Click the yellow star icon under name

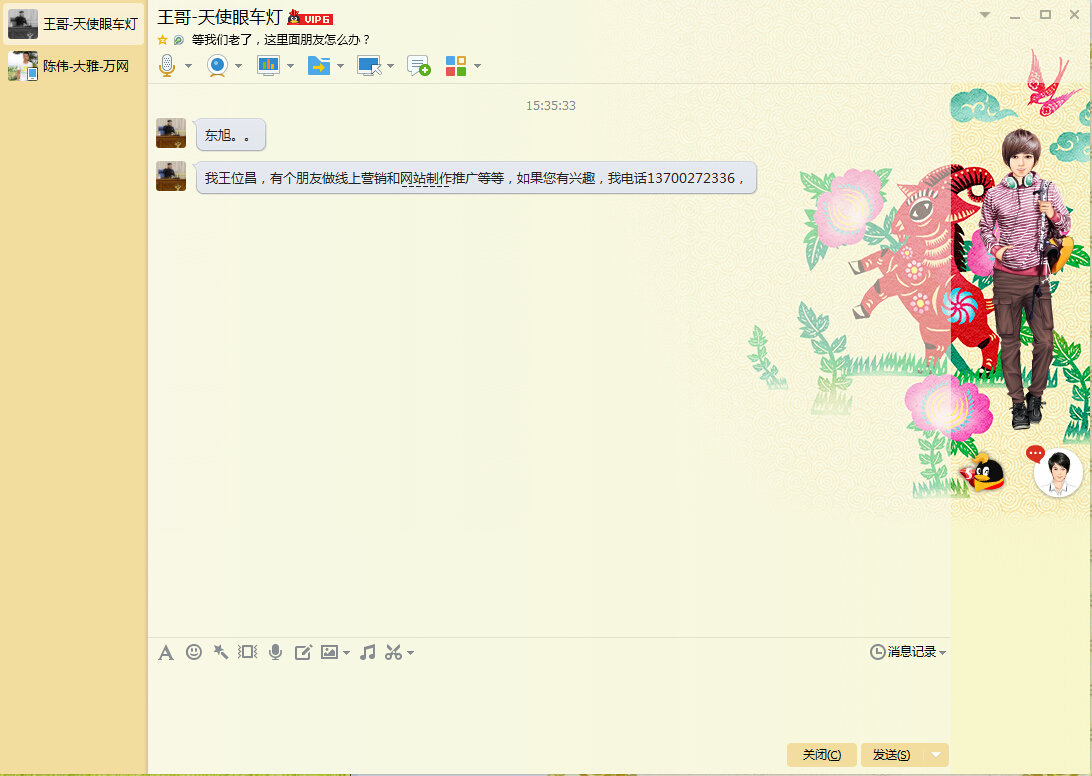(162, 40)
